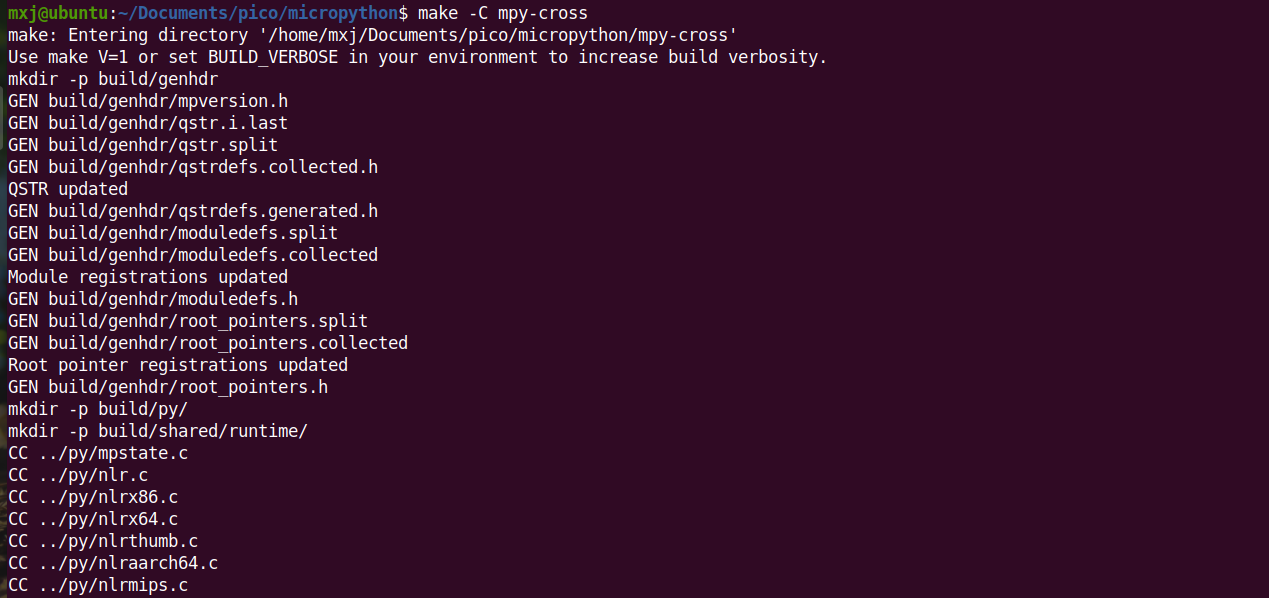The height and width of the screenshot is (598, 1269).
Task: Click the 'Module registrations updated' message
Action: 148,277
